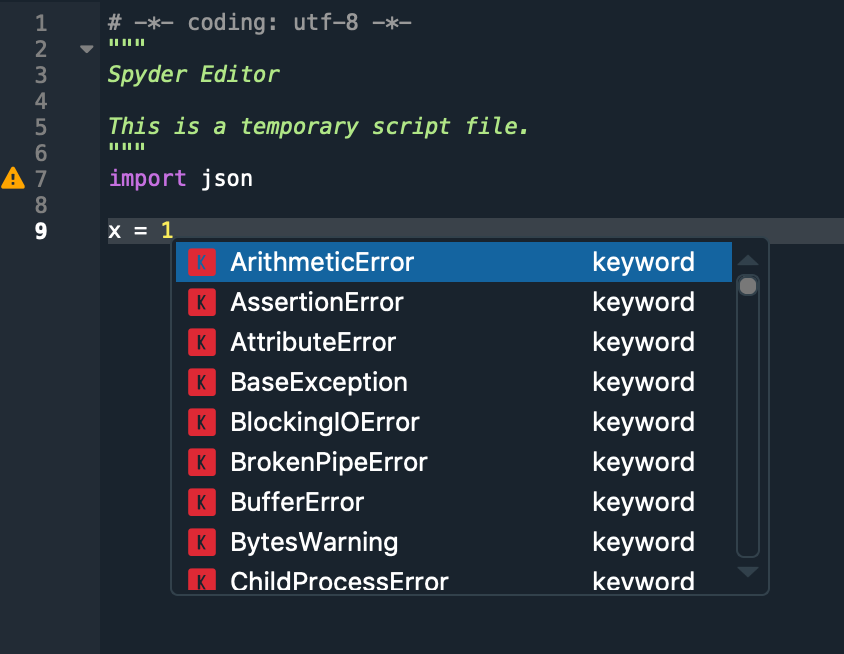This screenshot has height=654, width=844.
Task: Choose the highlighted ArithmeticError suggestion
Action: (320, 261)
